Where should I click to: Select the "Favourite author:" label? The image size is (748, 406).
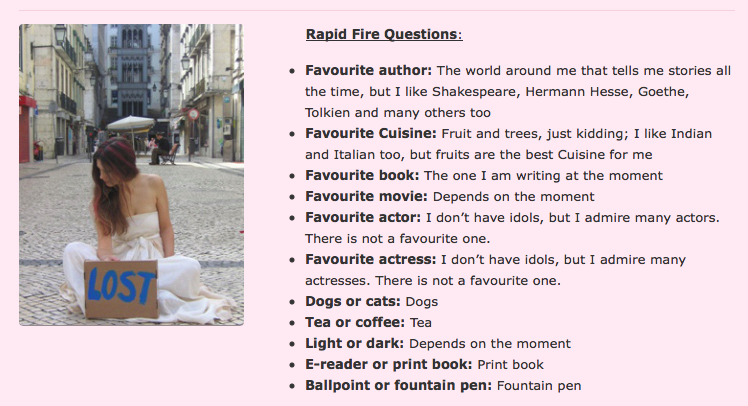tap(368, 70)
